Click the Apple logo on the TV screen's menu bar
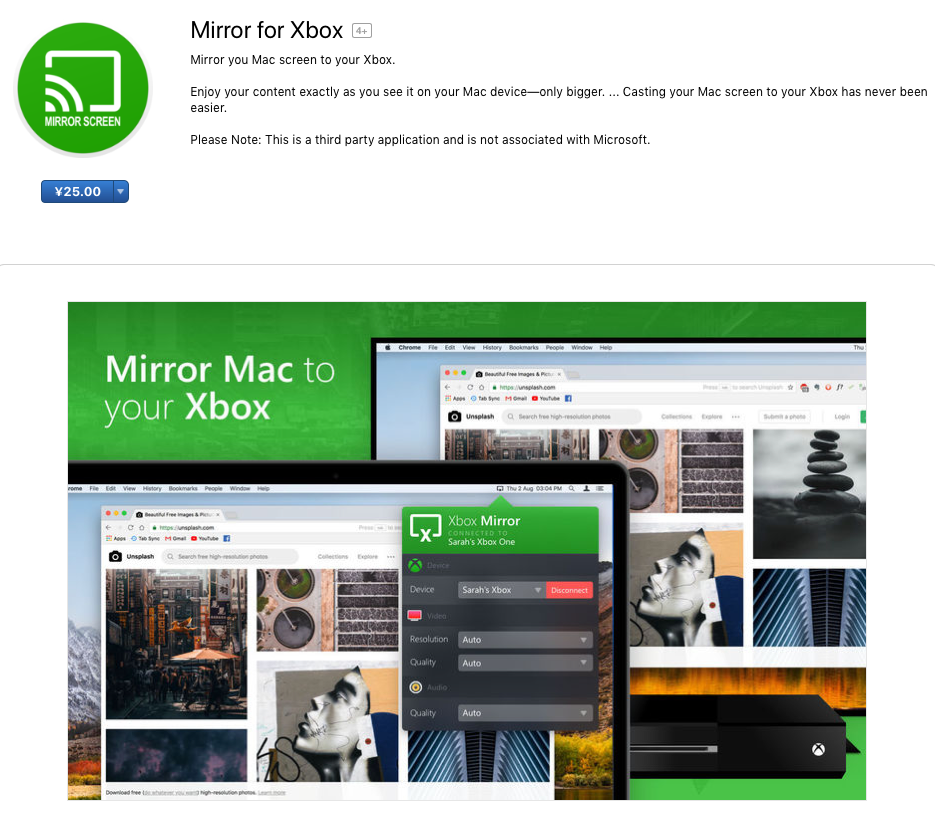 tap(388, 347)
